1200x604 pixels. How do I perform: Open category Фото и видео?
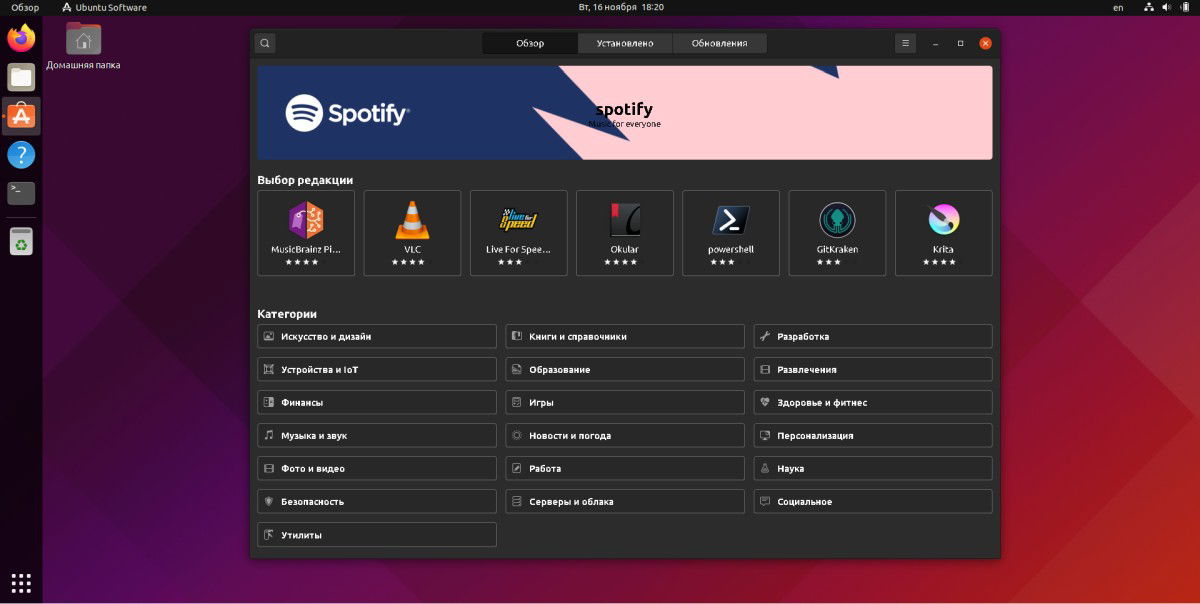click(376, 468)
